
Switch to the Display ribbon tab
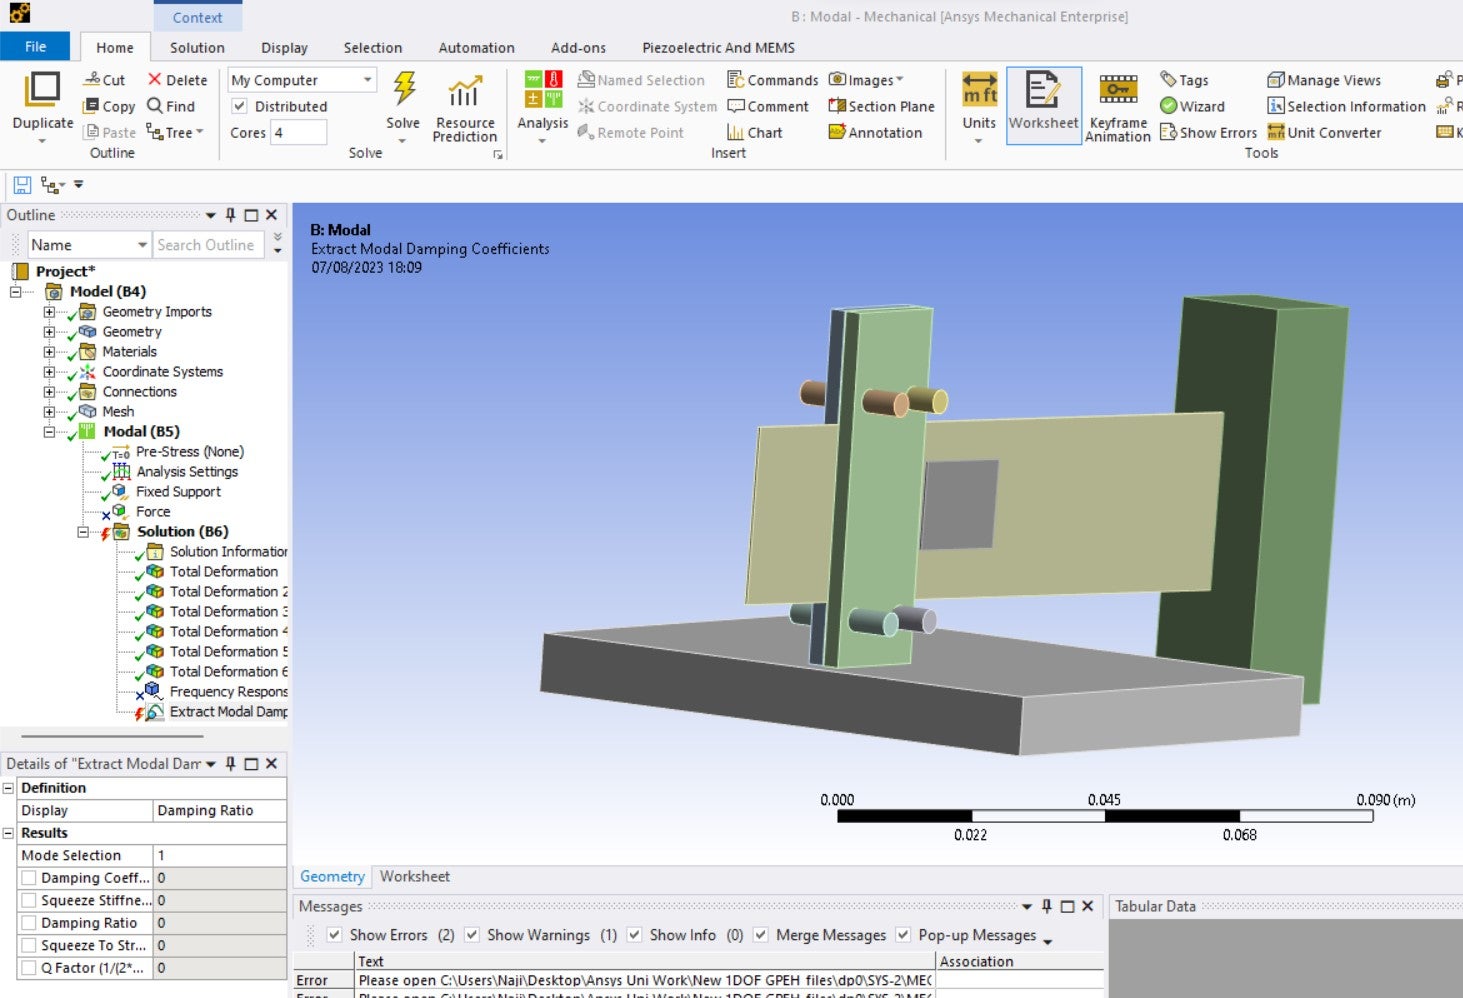click(284, 47)
